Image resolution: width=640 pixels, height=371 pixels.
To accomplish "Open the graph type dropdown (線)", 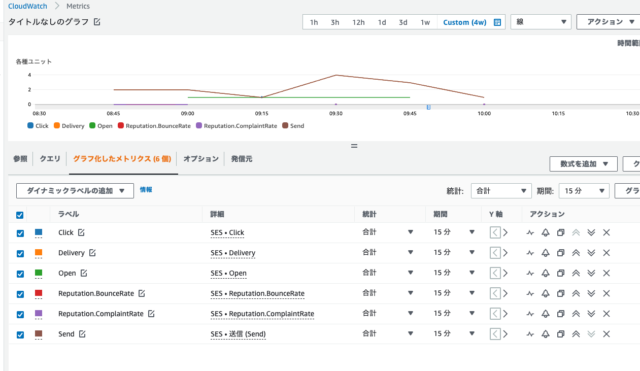I will 540,22.
